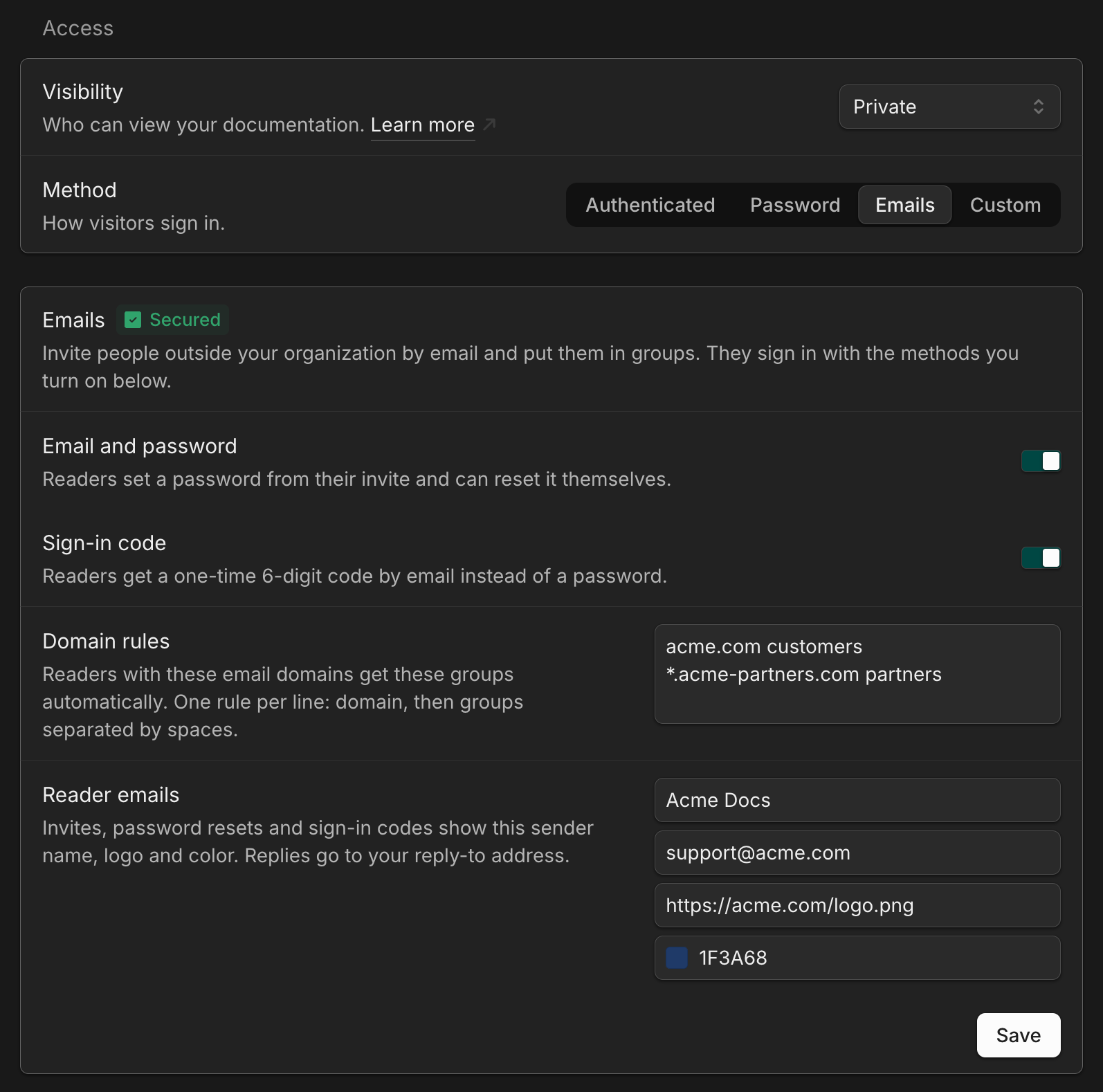Select the Emails method tab
The image size is (1103, 1092).
(905, 205)
